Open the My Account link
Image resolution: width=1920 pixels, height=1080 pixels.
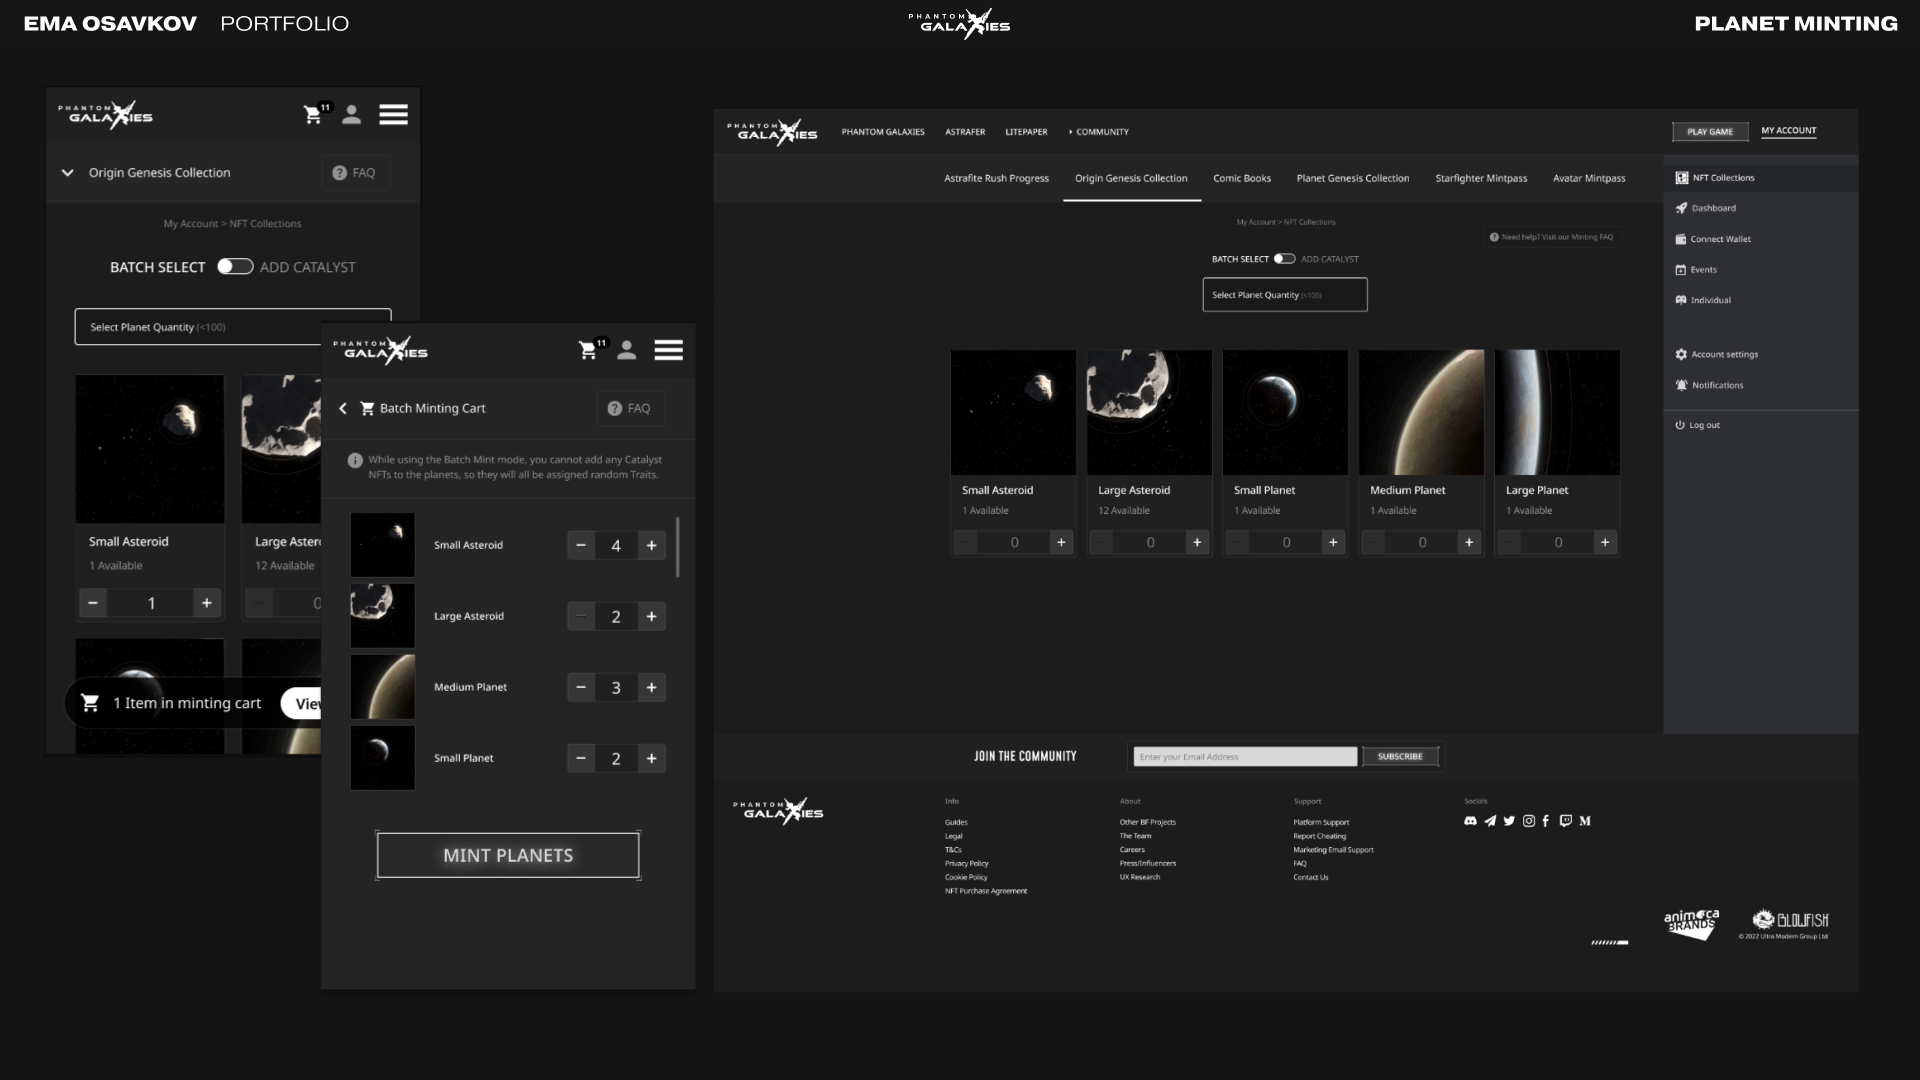[1789, 131]
